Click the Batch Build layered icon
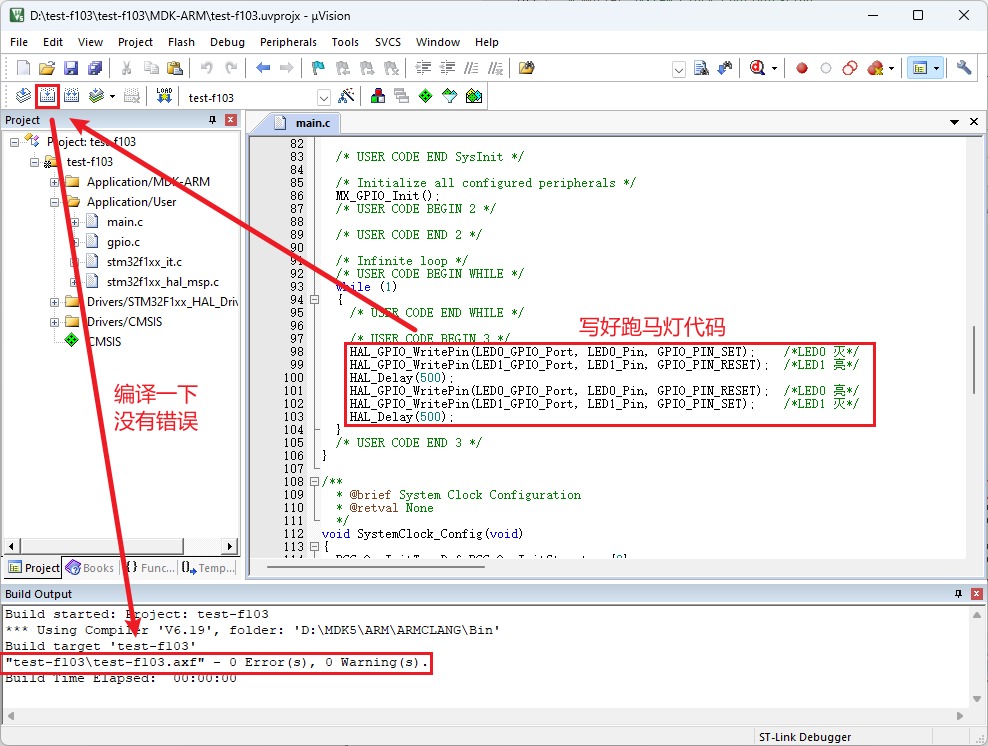 coord(96,96)
